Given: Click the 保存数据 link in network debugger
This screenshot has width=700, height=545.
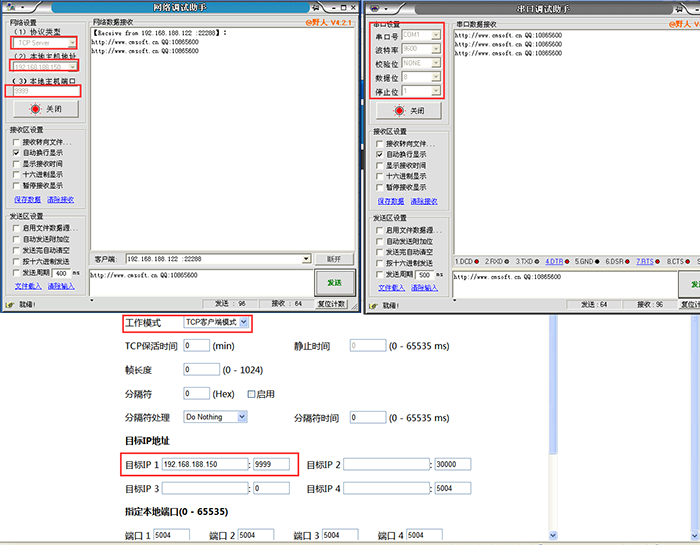Looking at the screenshot, I should [x=28, y=199].
